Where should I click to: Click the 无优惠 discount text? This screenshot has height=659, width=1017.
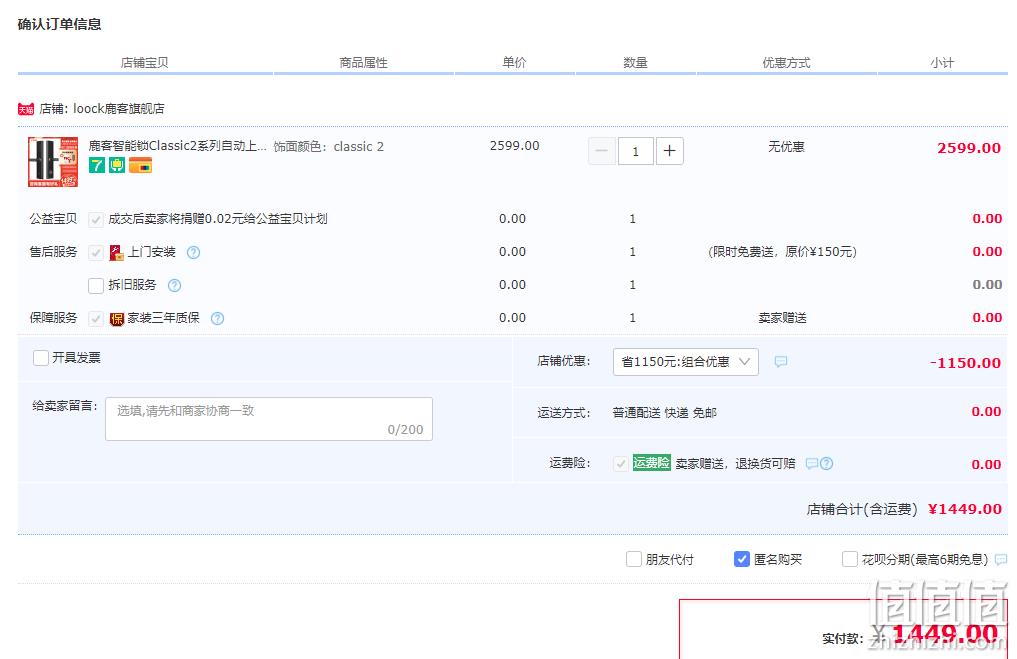tap(786, 147)
